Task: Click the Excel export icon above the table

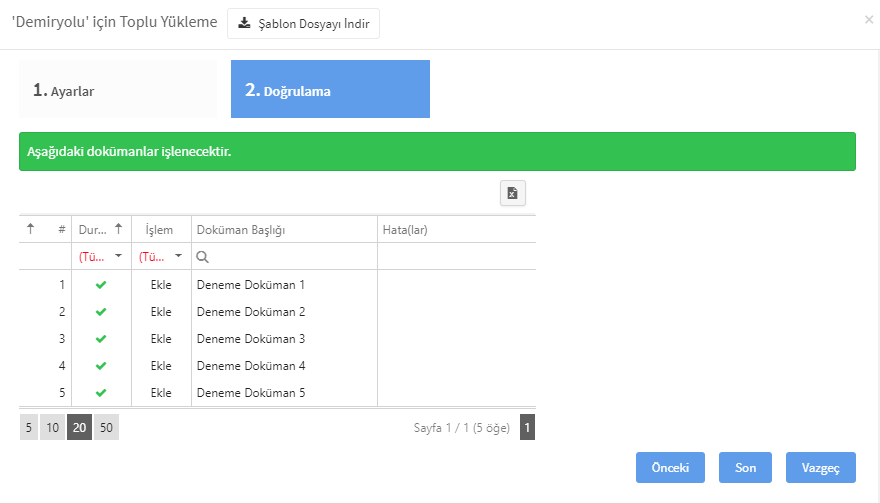Action: (512, 193)
